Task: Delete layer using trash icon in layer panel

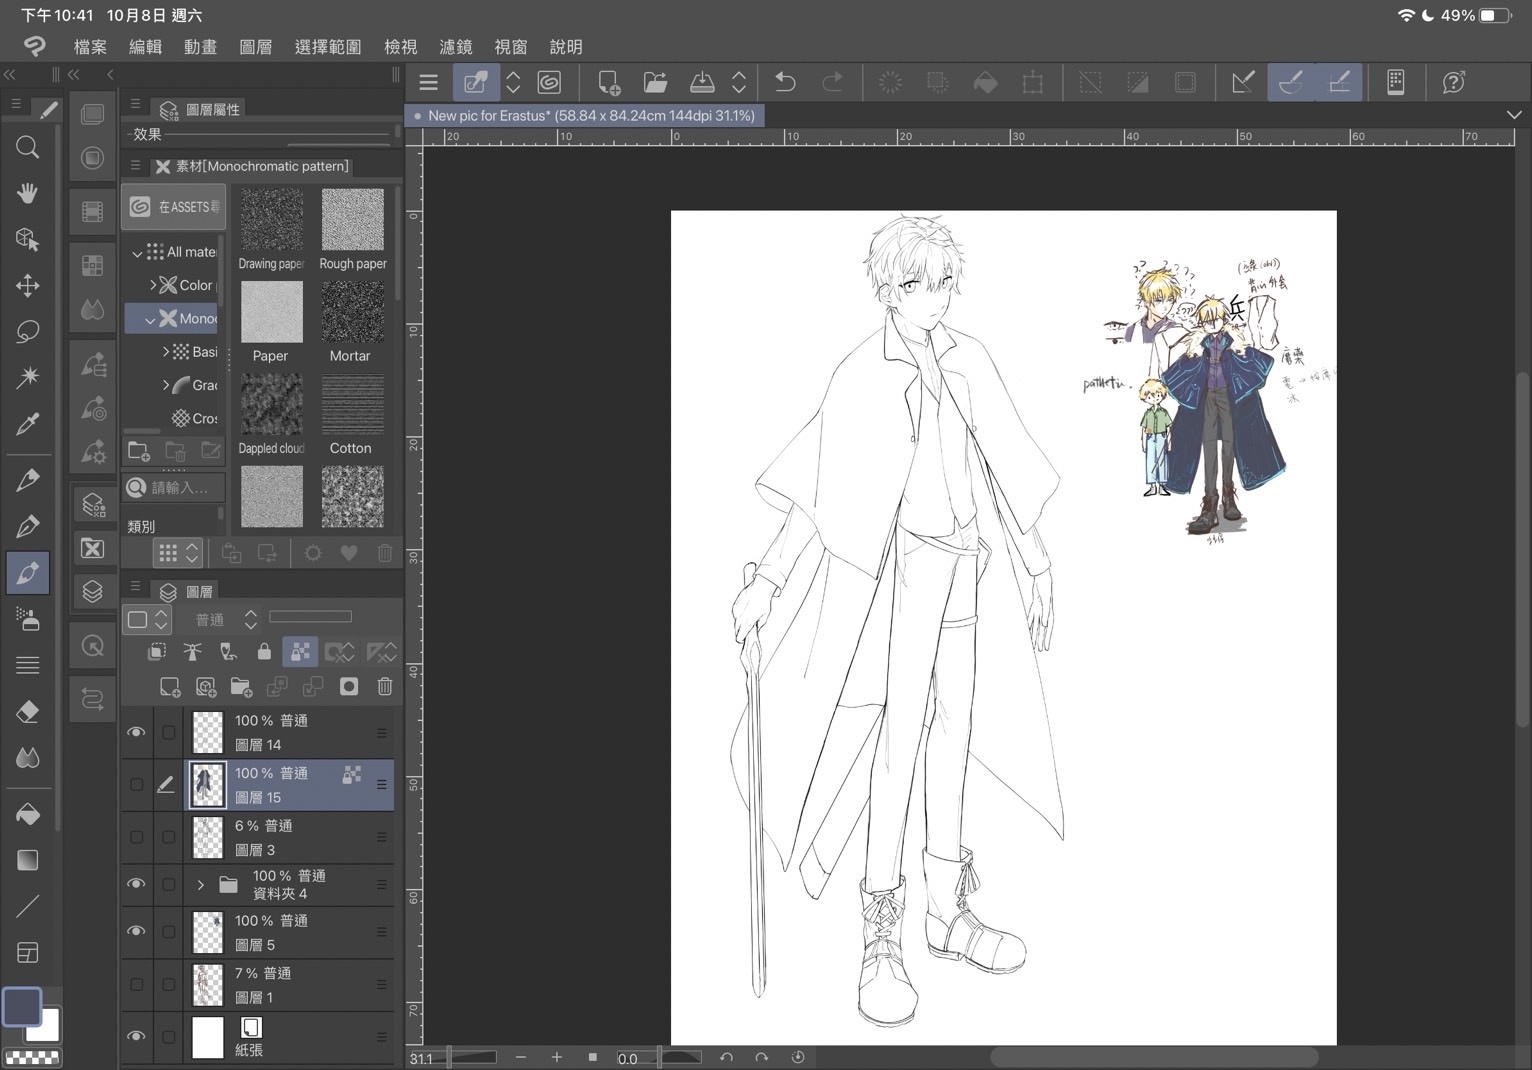Action: (384, 687)
